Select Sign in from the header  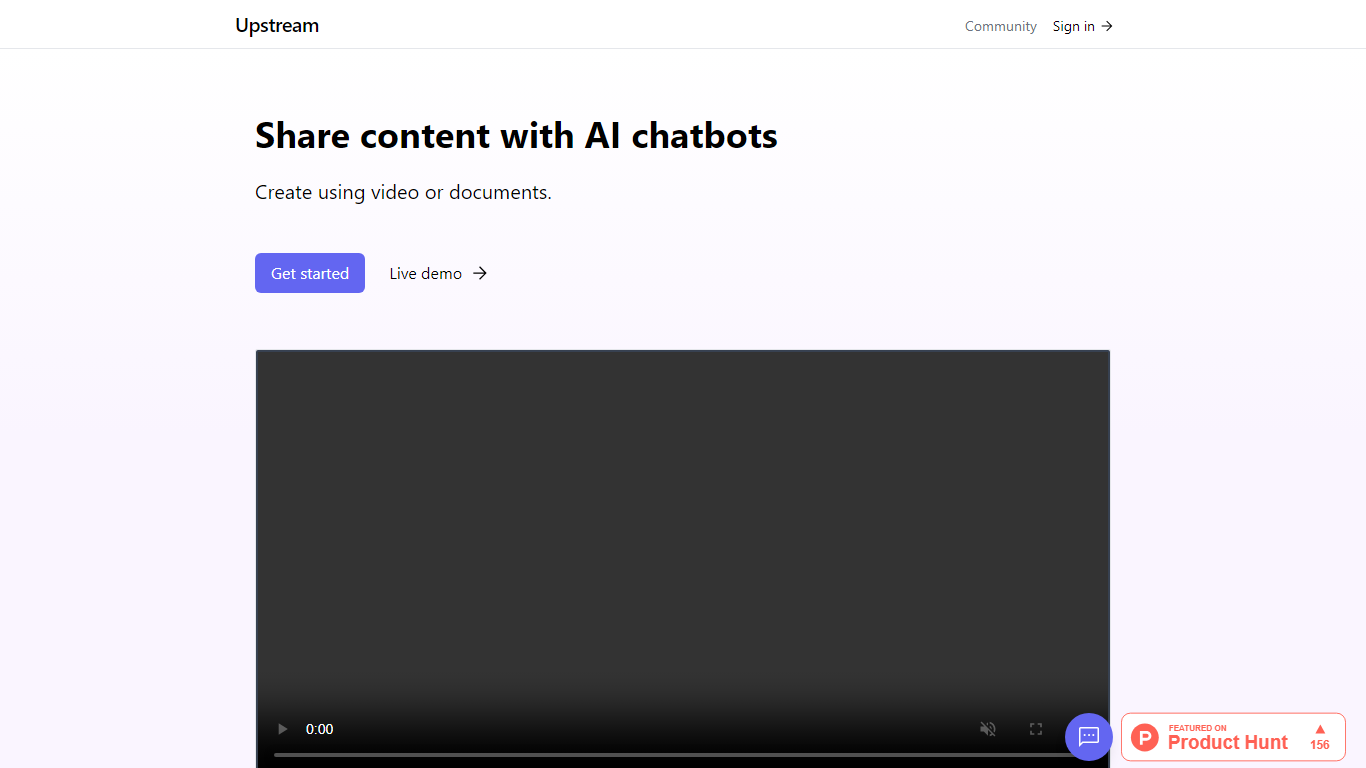click(1073, 26)
